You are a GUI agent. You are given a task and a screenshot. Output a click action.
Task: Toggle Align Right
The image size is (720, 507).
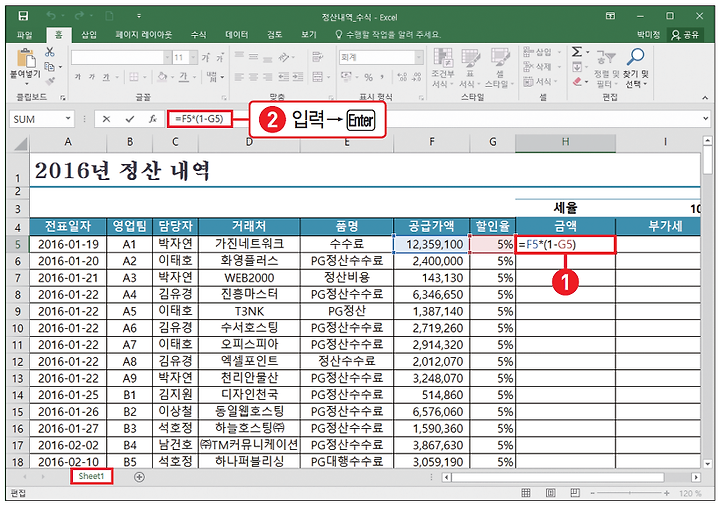[x=268, y=77]
